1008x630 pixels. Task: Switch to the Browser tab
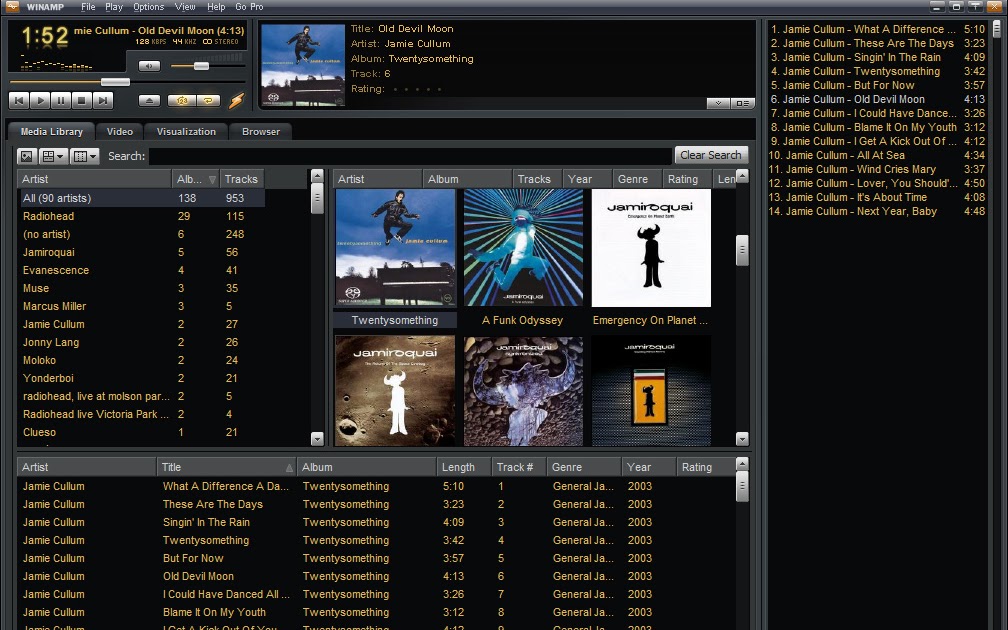pyautogui.click(x=260, y=131)
